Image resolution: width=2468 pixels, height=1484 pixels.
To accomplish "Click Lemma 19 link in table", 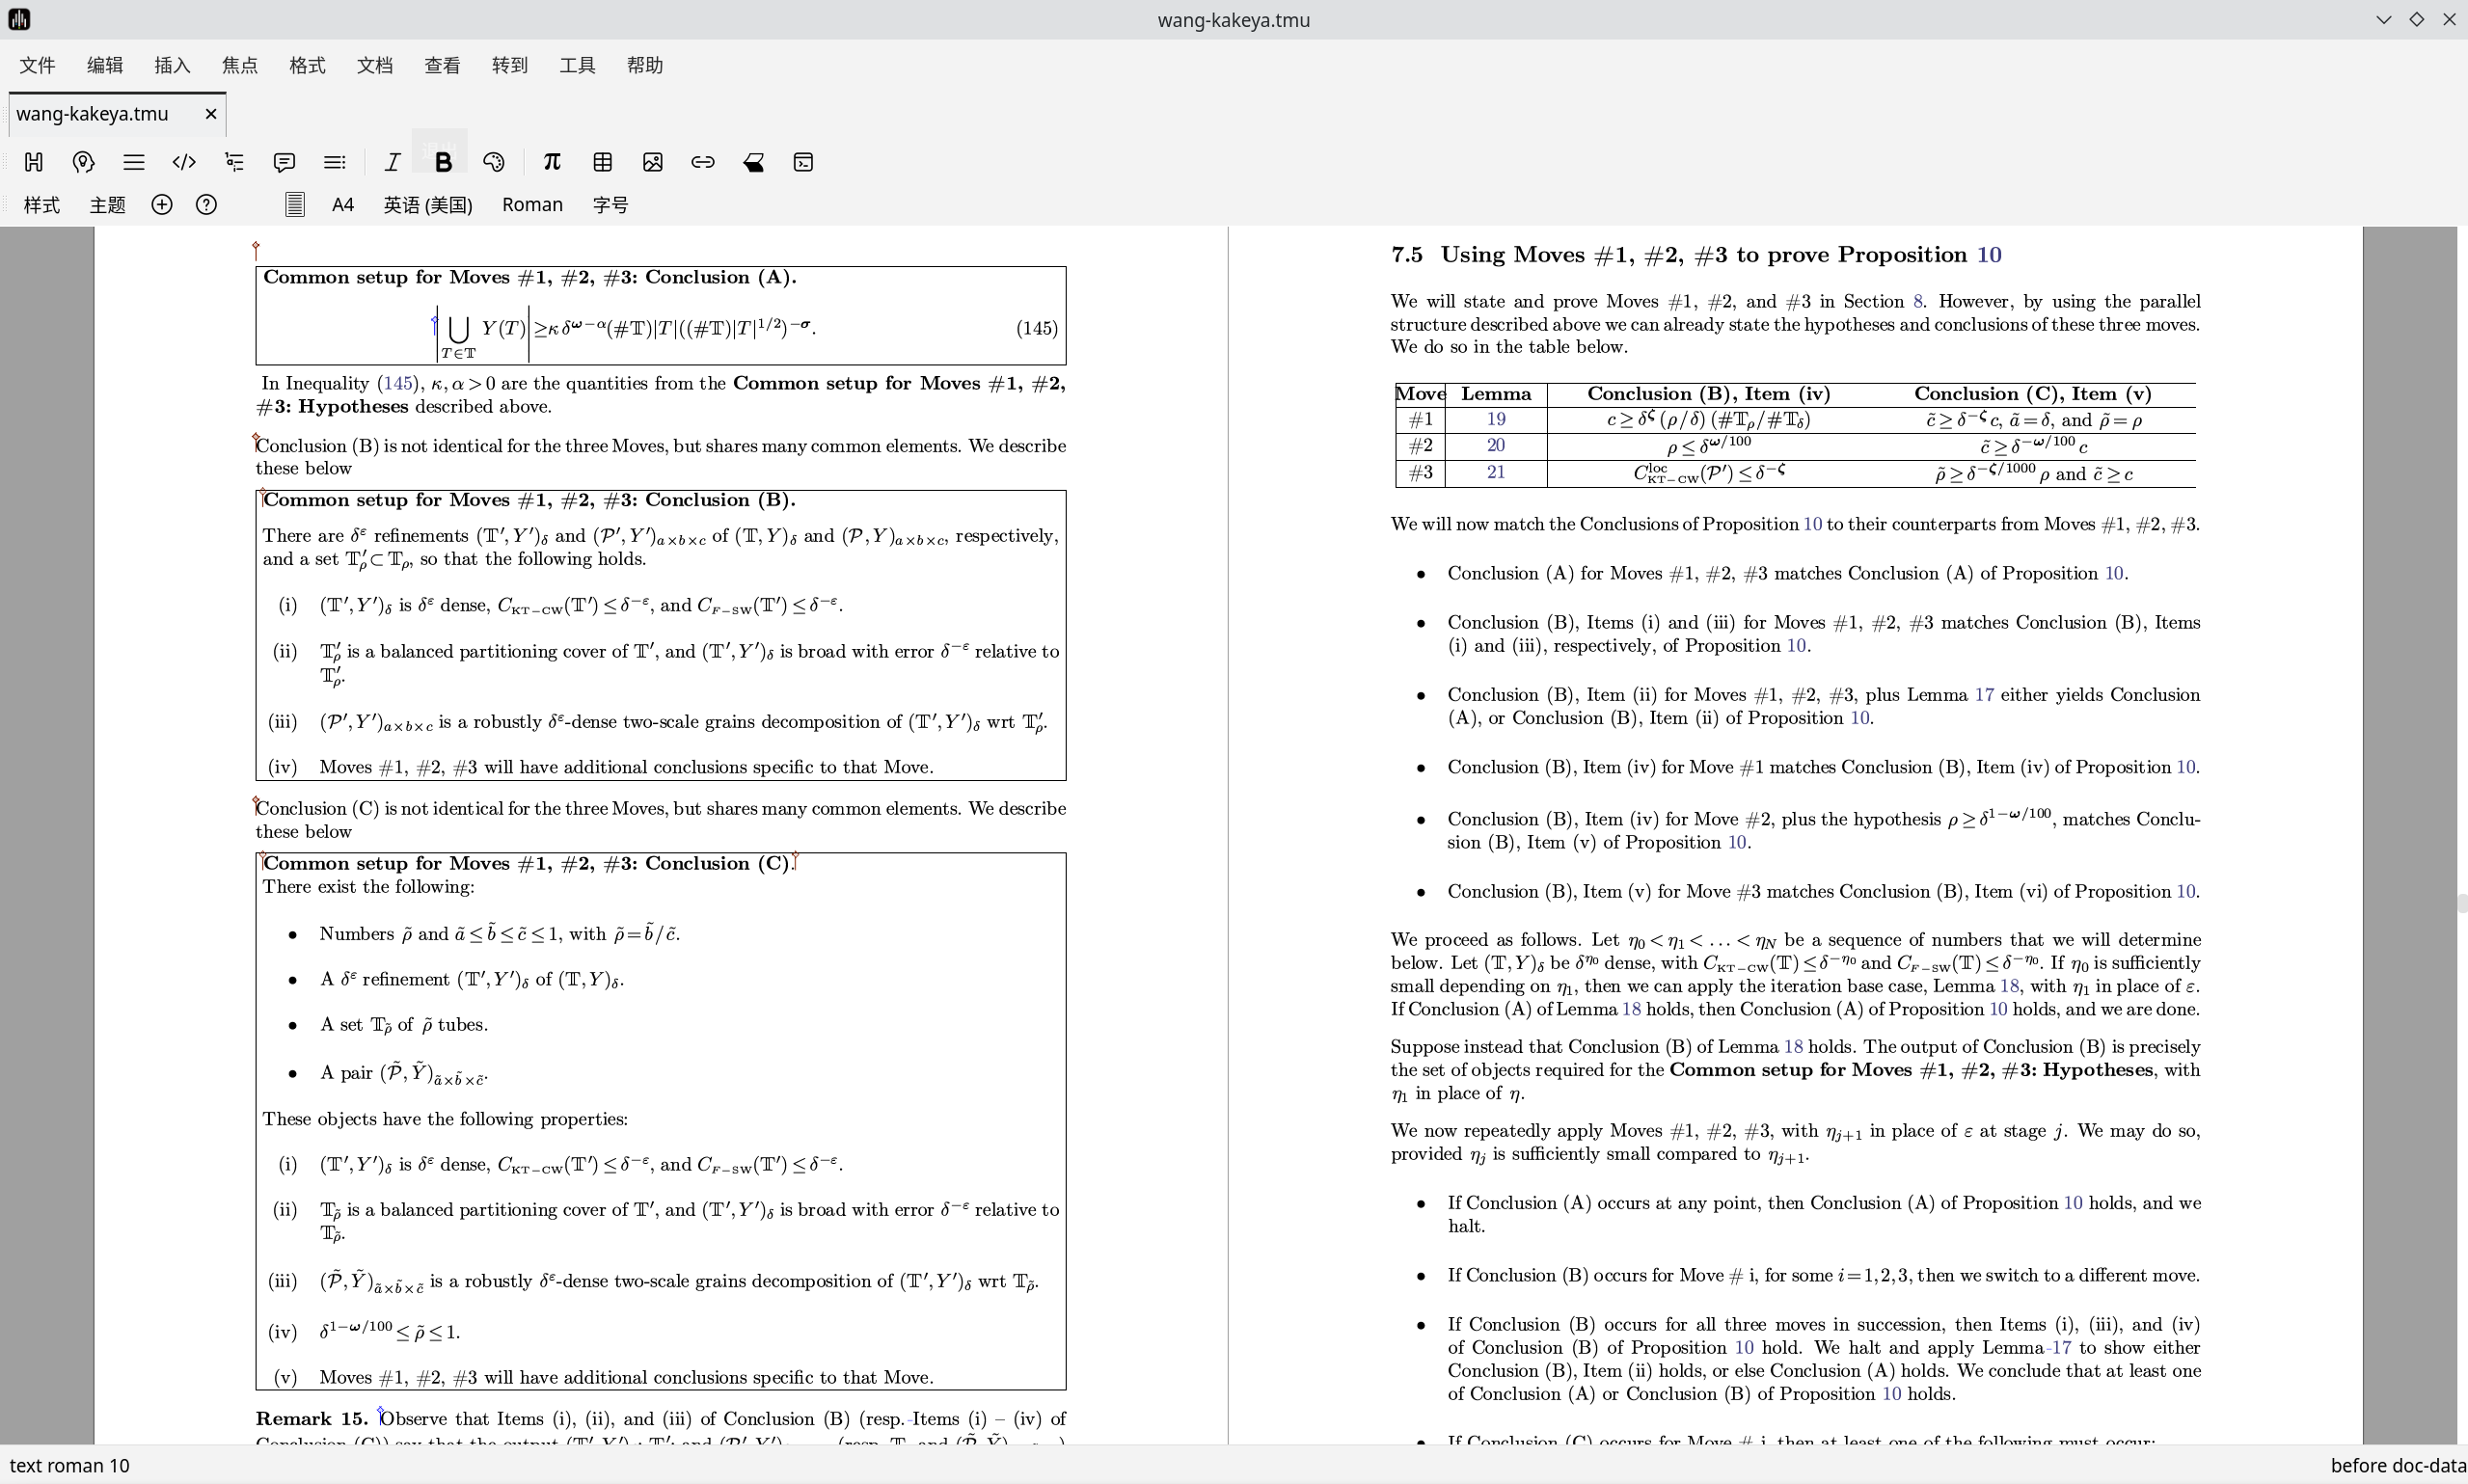I will 1496,420.
